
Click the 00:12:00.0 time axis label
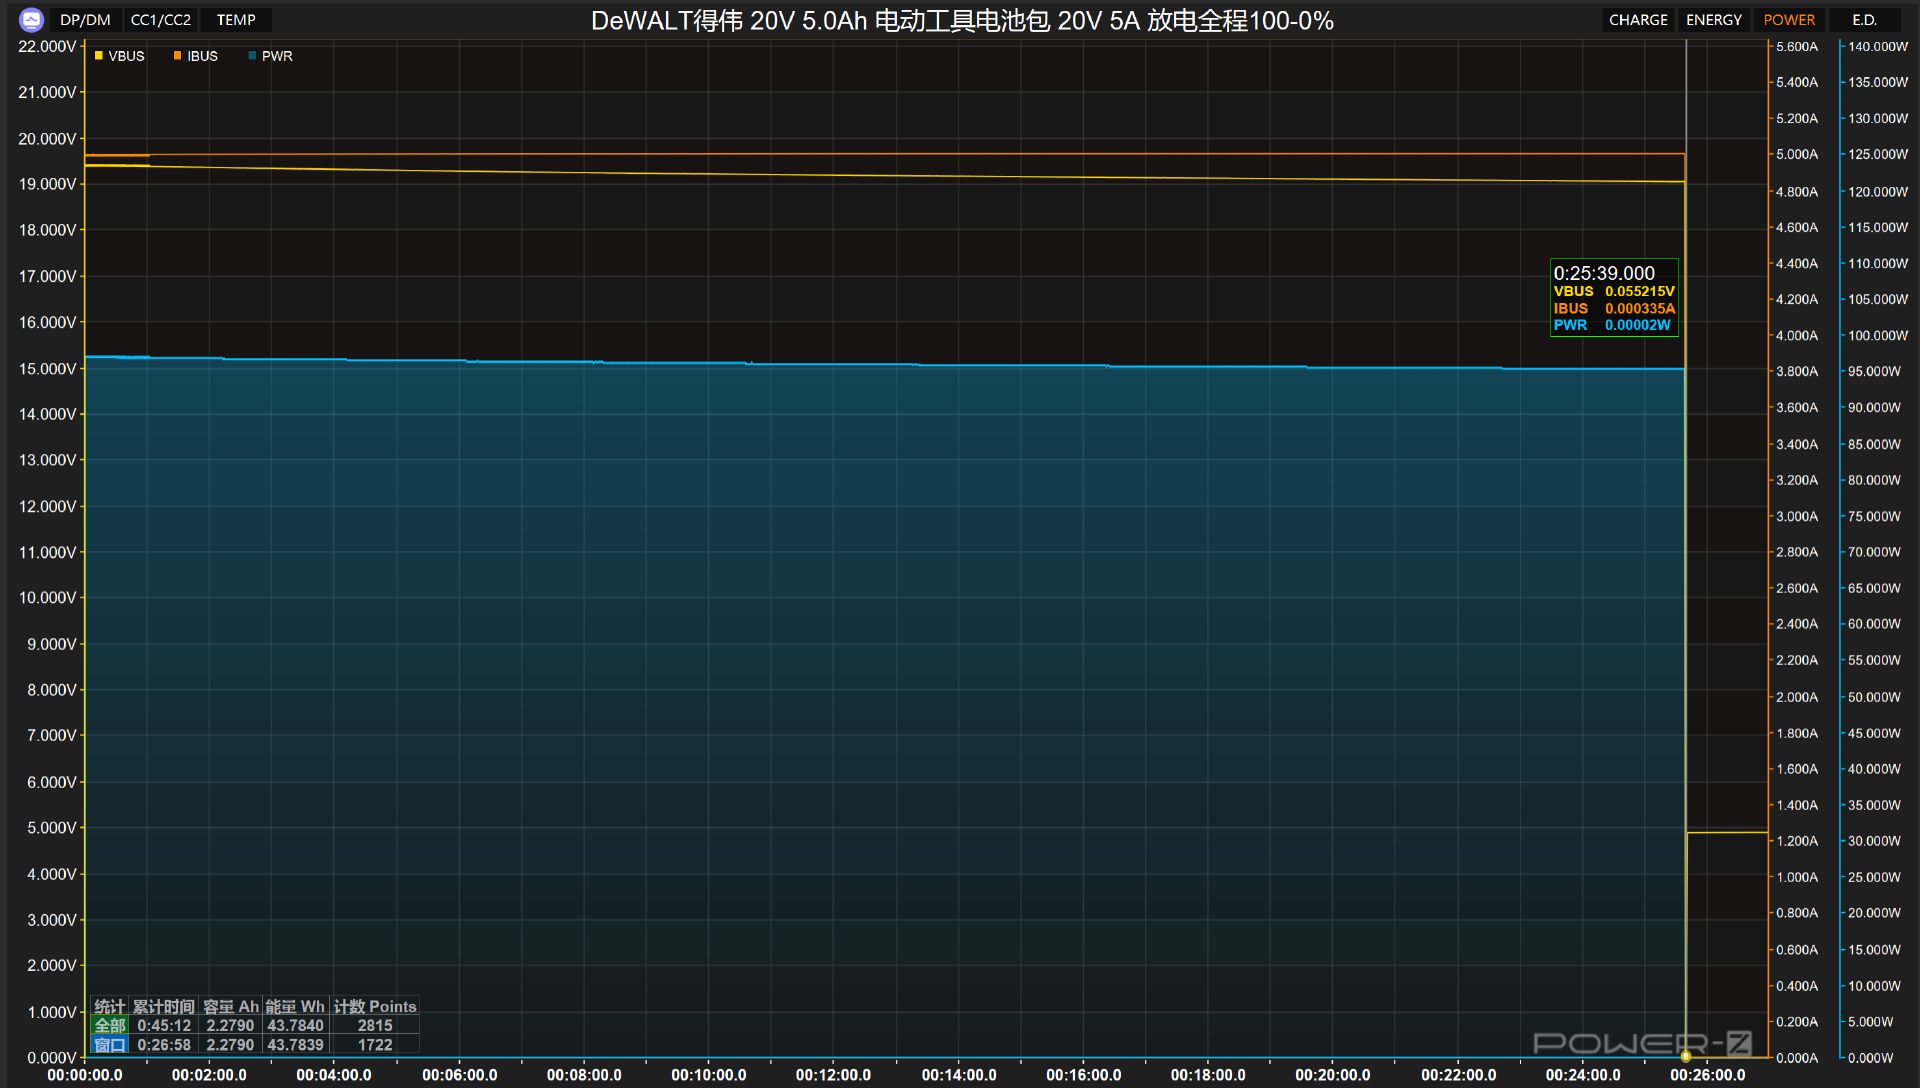coord(833,1075)
